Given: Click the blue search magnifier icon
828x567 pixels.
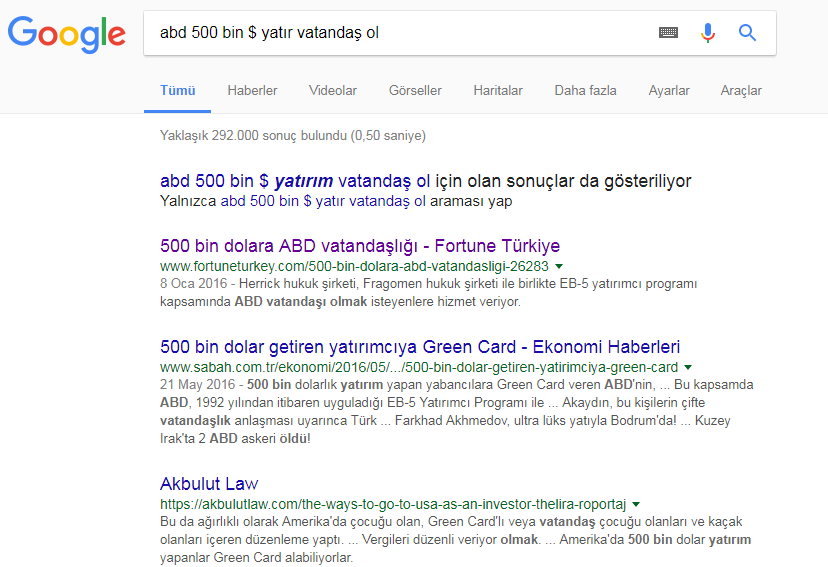Looking at the screenshot, I should (x=747, y=33).
